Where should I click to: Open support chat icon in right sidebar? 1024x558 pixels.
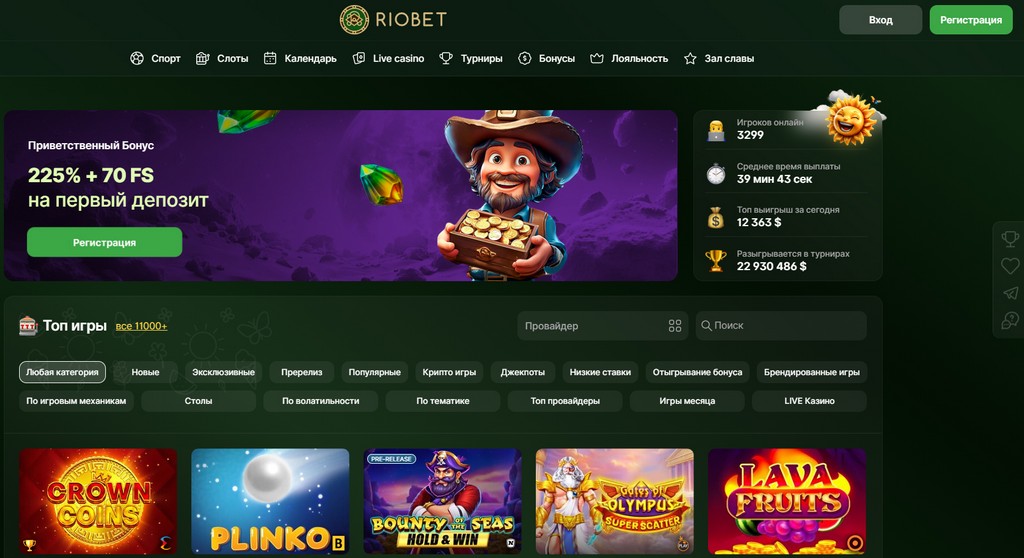click(x=1010, y=320)
